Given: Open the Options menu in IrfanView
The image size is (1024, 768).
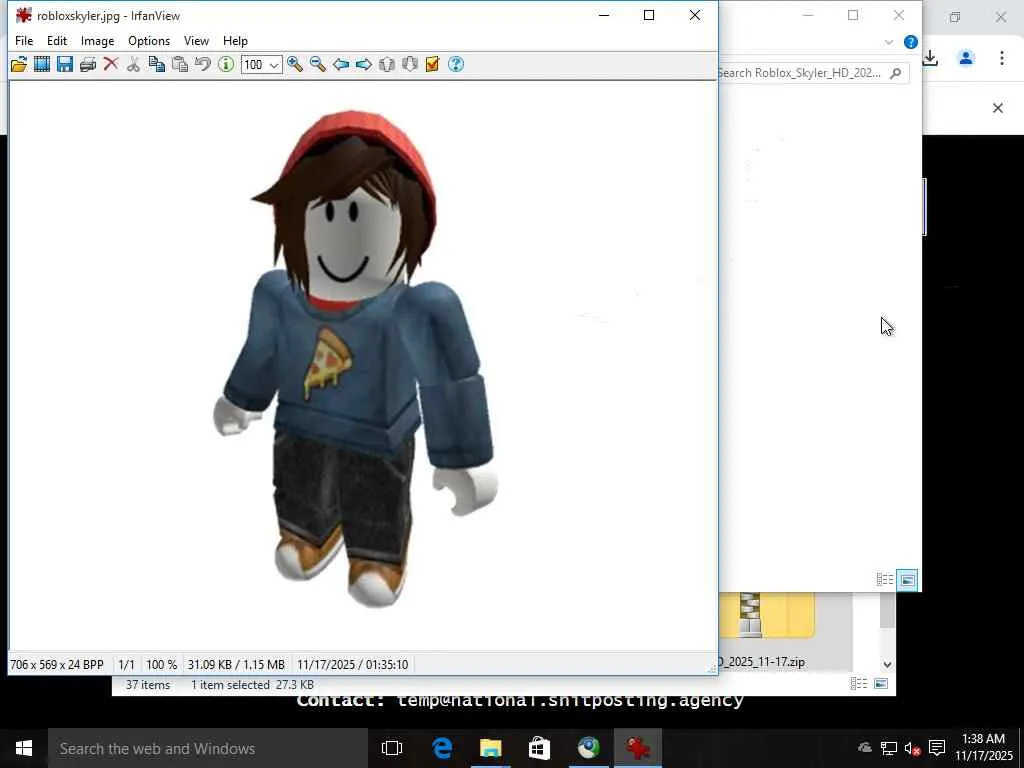Looking at the screenshot, I should tap(149, 40).
